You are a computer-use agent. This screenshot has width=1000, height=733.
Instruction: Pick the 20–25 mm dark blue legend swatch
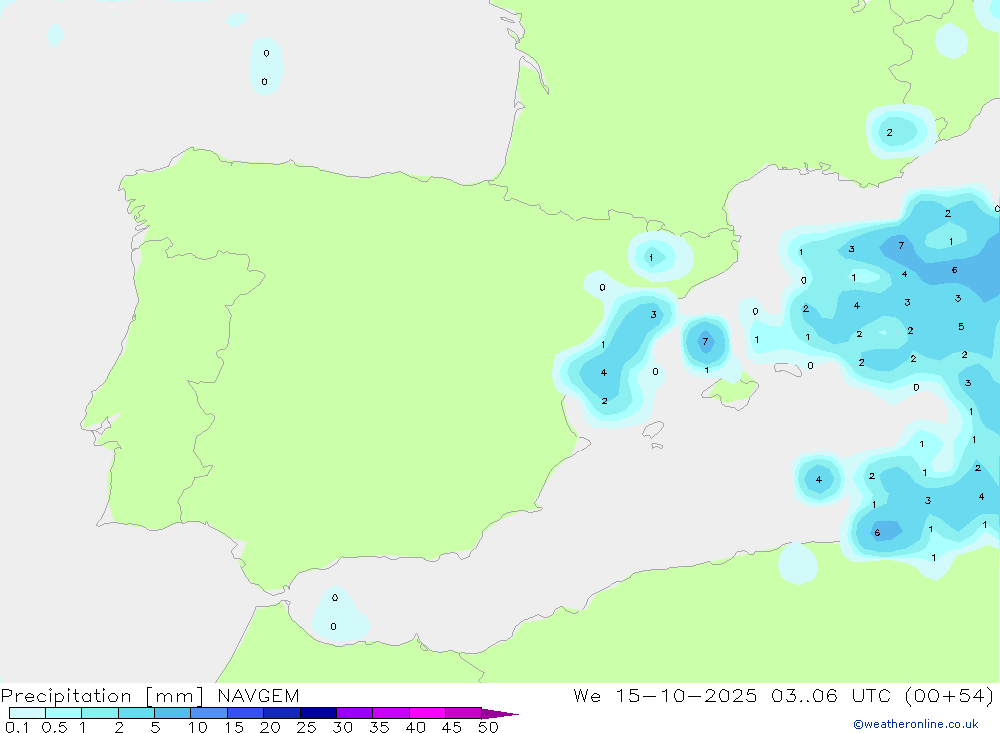click(281, 713)
